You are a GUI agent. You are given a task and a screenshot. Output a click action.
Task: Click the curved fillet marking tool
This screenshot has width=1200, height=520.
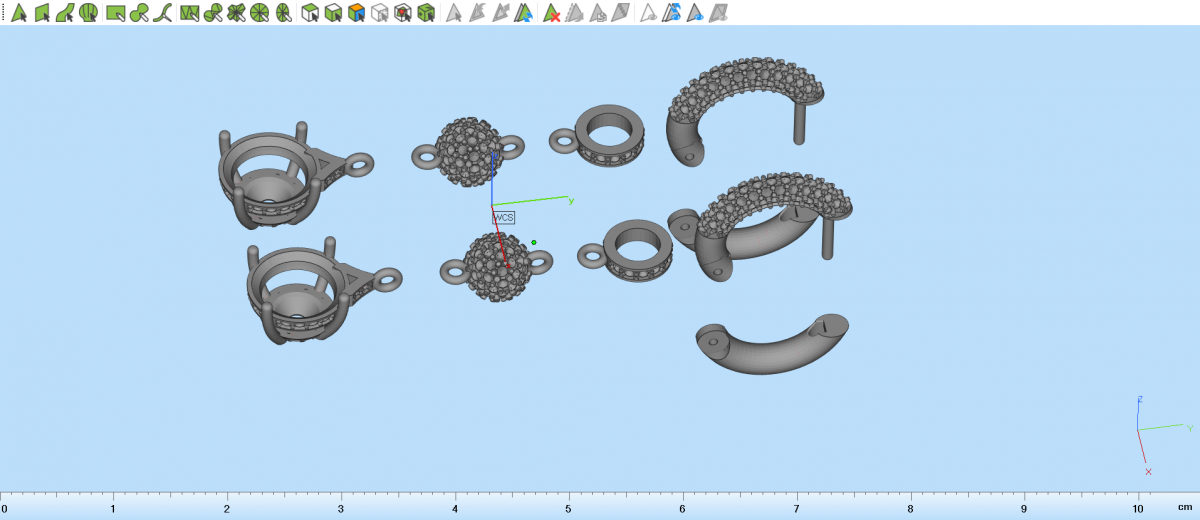pos(164,13)
